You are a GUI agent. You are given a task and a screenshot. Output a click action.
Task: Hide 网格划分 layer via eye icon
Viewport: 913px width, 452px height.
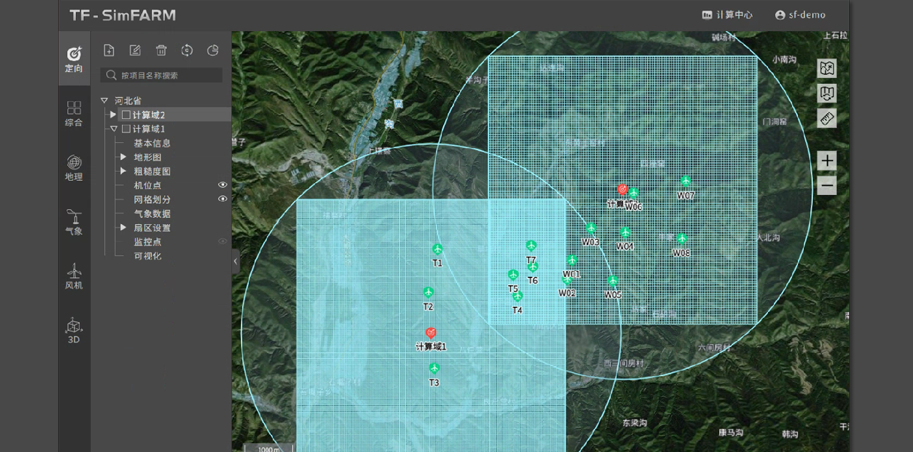coord(222,199)
